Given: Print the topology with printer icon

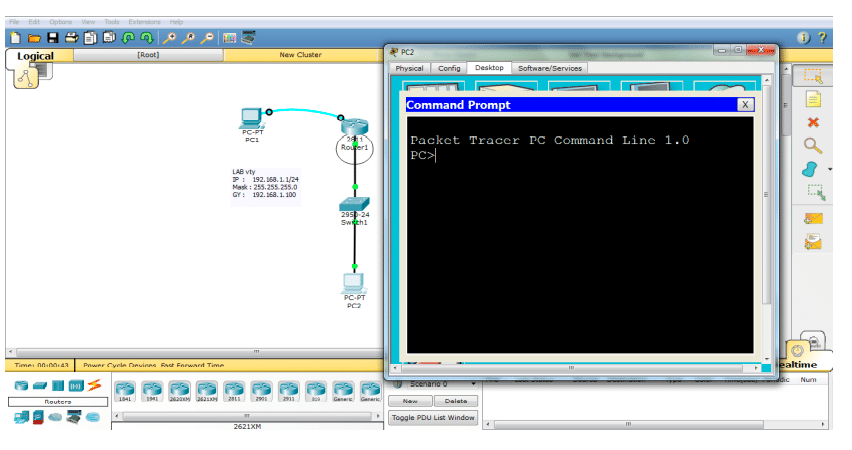Looking at the screenshot, I should coord(71,38).
